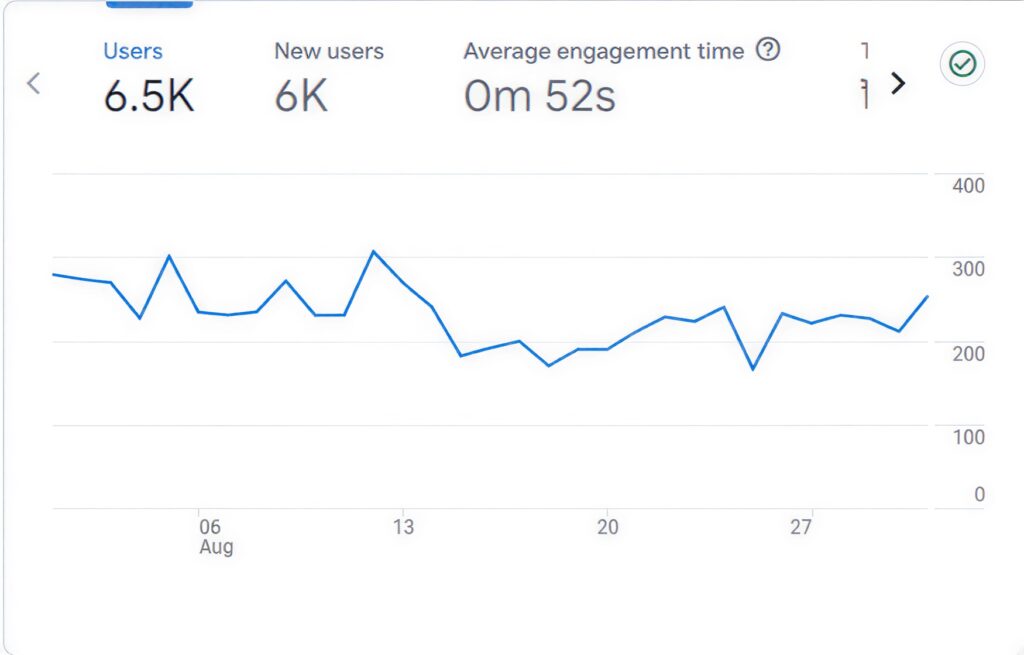
Task: Click the 13 date label
Action: coord(404,526)
